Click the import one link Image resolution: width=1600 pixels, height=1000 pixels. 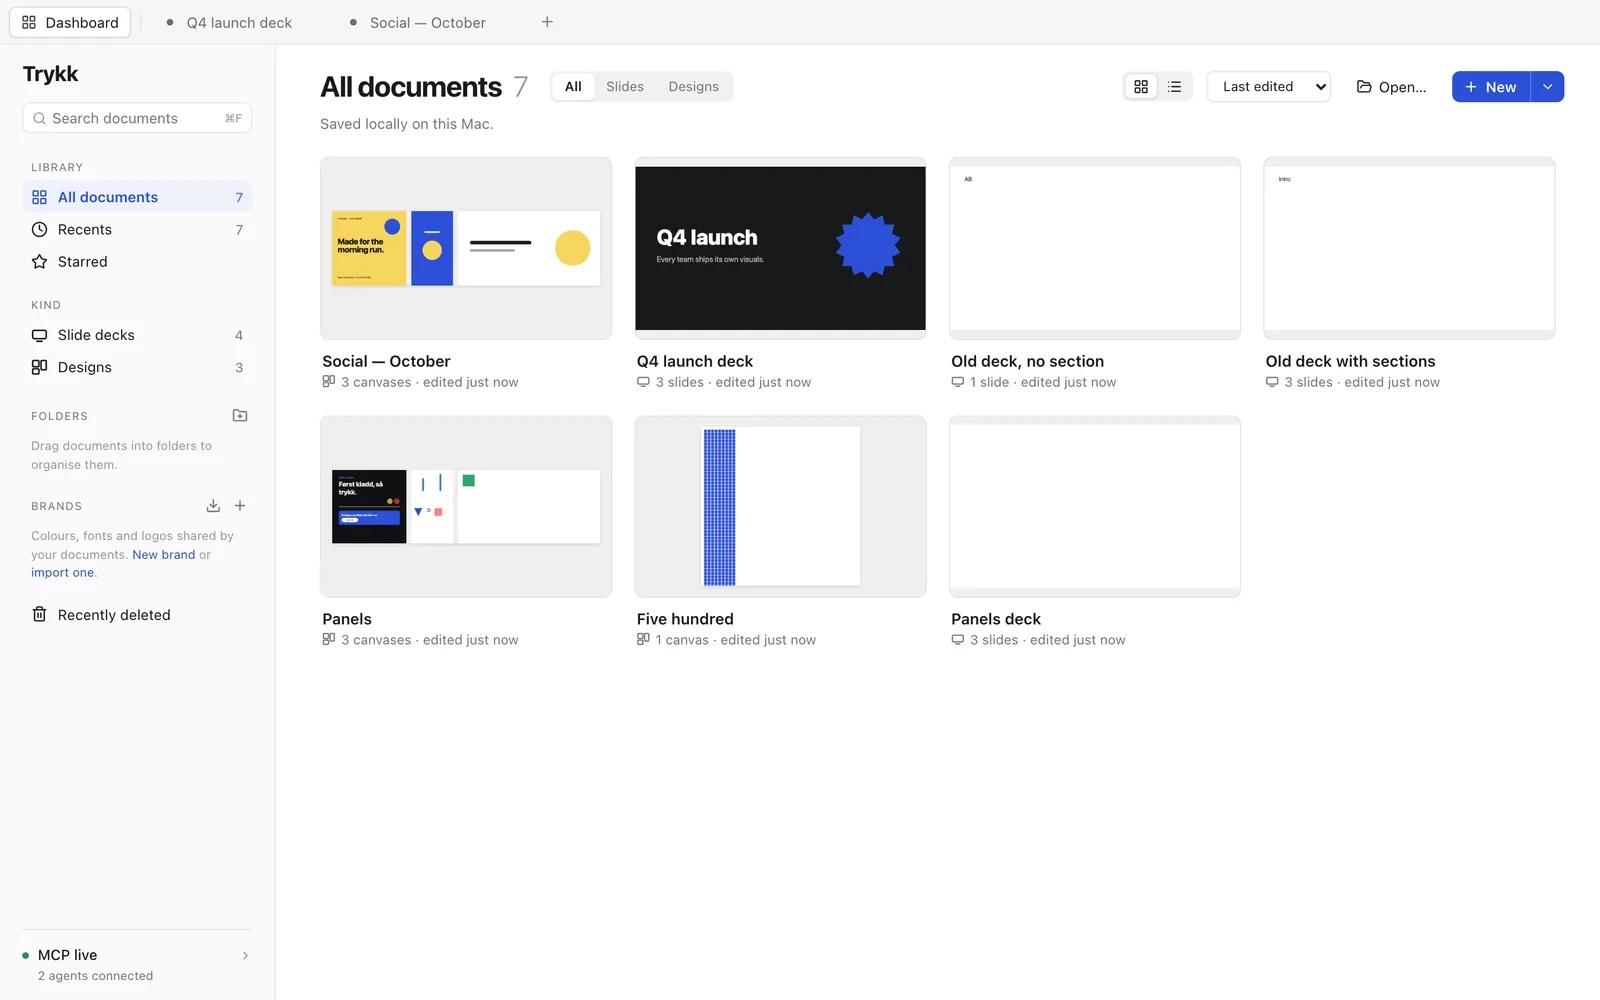click(62, 572)
